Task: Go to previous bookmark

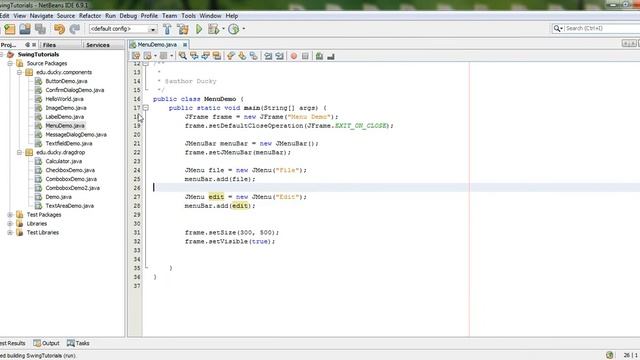Action: 231,56
